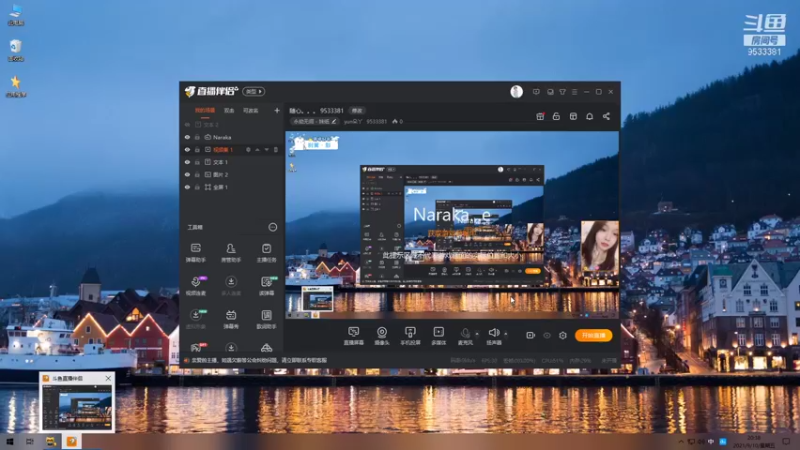800x450 pixels.
Task: Switch to the second scene tab
Action: [x=229, y=110]
